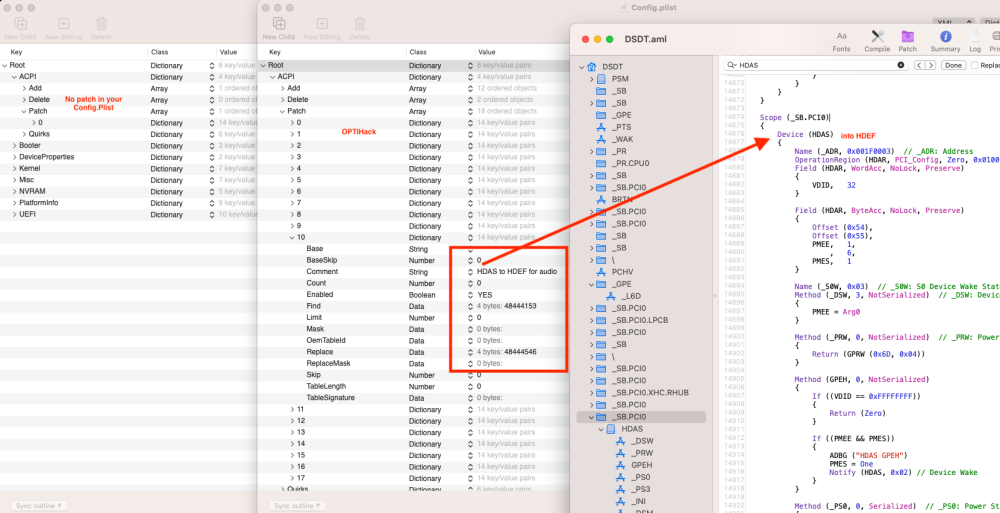Screen dimensions: 1000x513
Task: Show the Summary info icon
Action: pos(945,41)
